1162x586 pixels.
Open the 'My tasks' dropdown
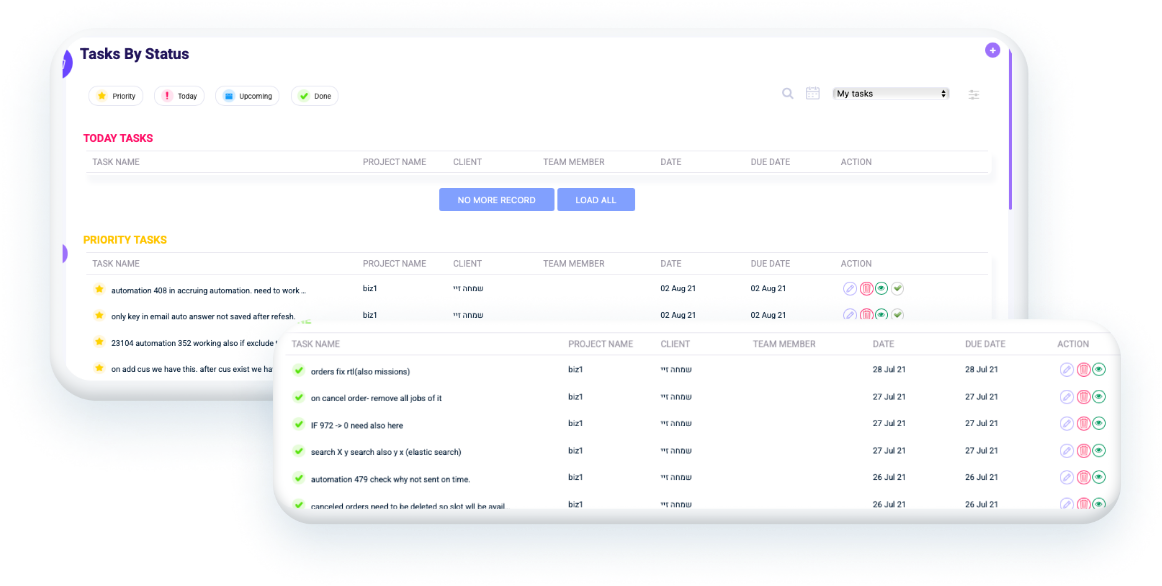[x=891, y=94]
